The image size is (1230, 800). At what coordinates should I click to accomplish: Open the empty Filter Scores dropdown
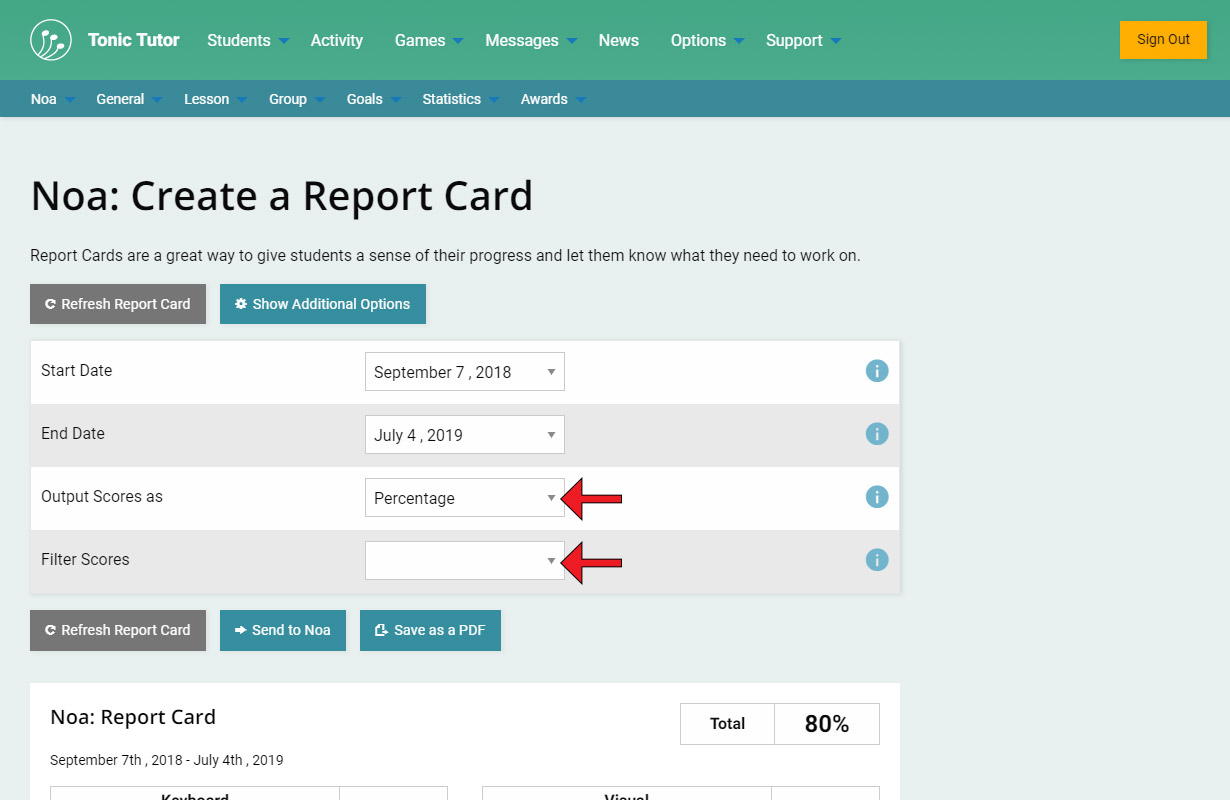click(x=464, y=561)
